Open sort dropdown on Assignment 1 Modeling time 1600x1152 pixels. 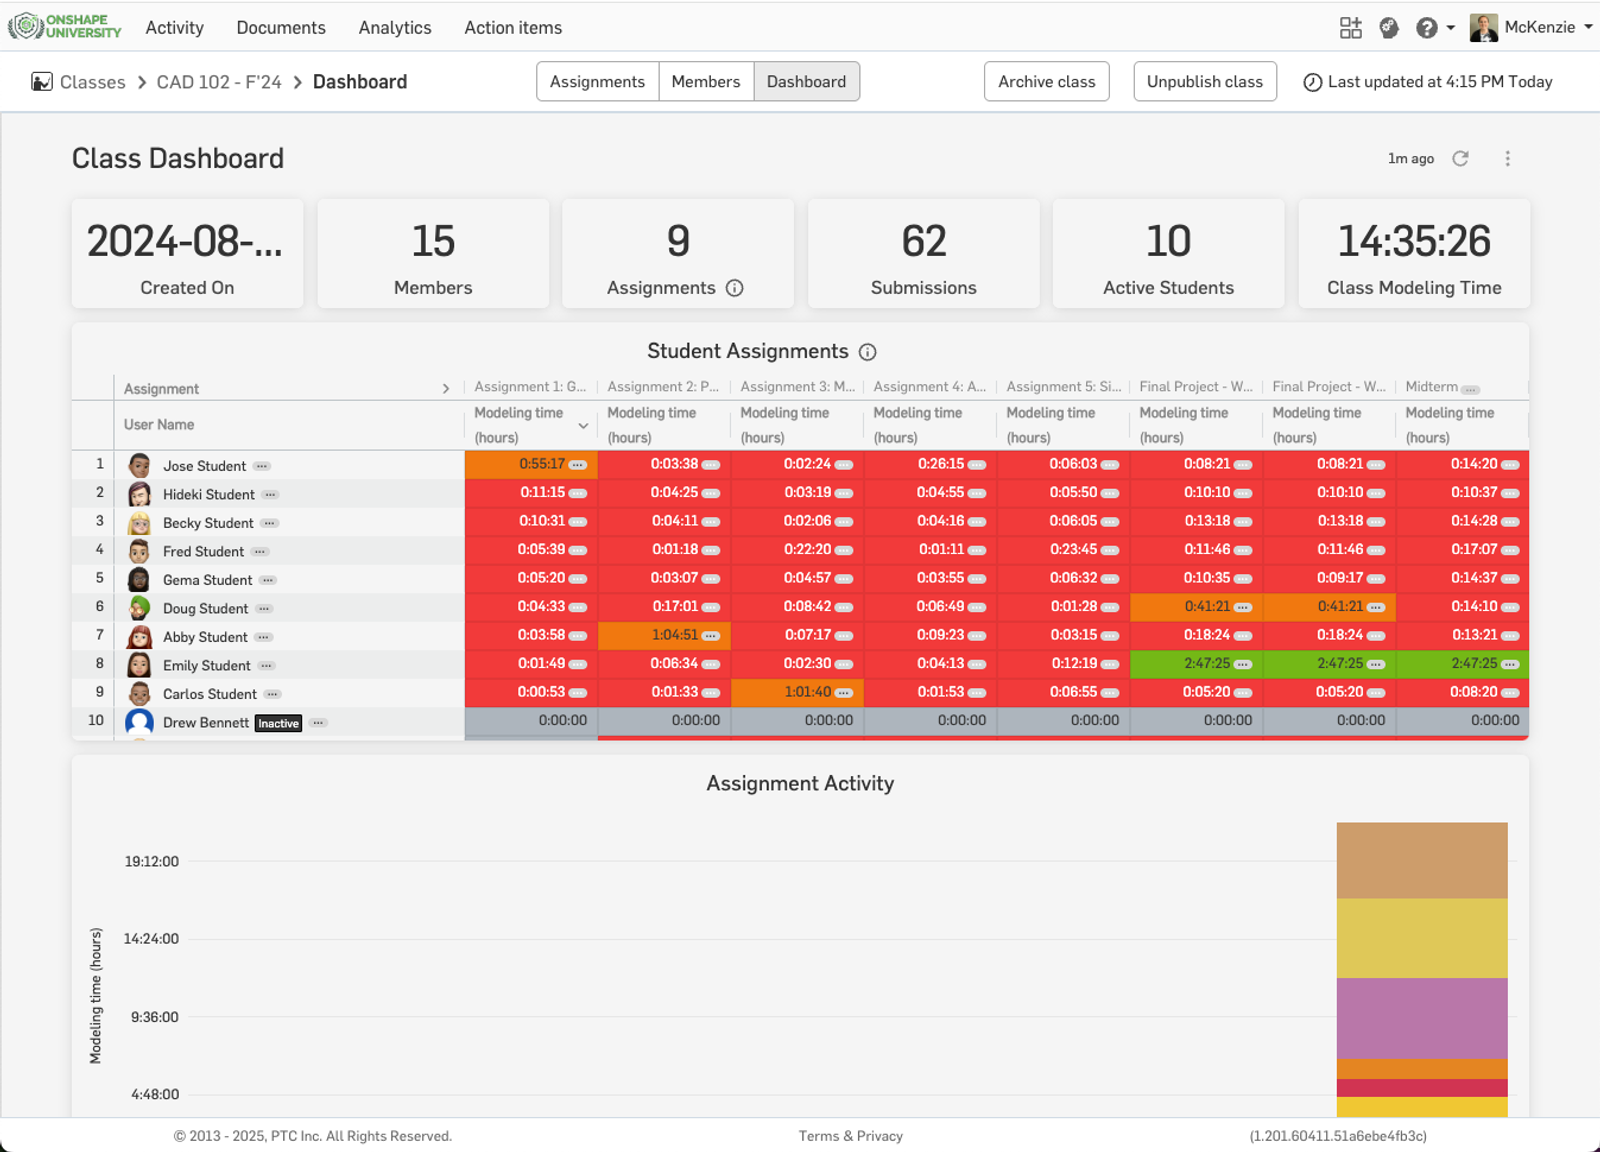[x=583, y=426]
